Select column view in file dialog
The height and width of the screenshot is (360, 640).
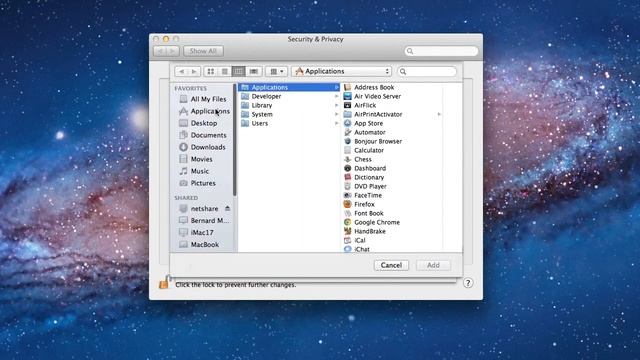click(x=238, y=71)
